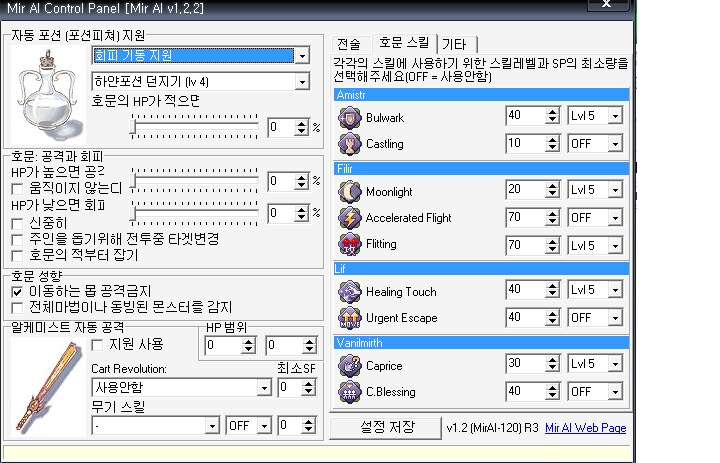Open the Mir AI Web Page link

point(586,428)
